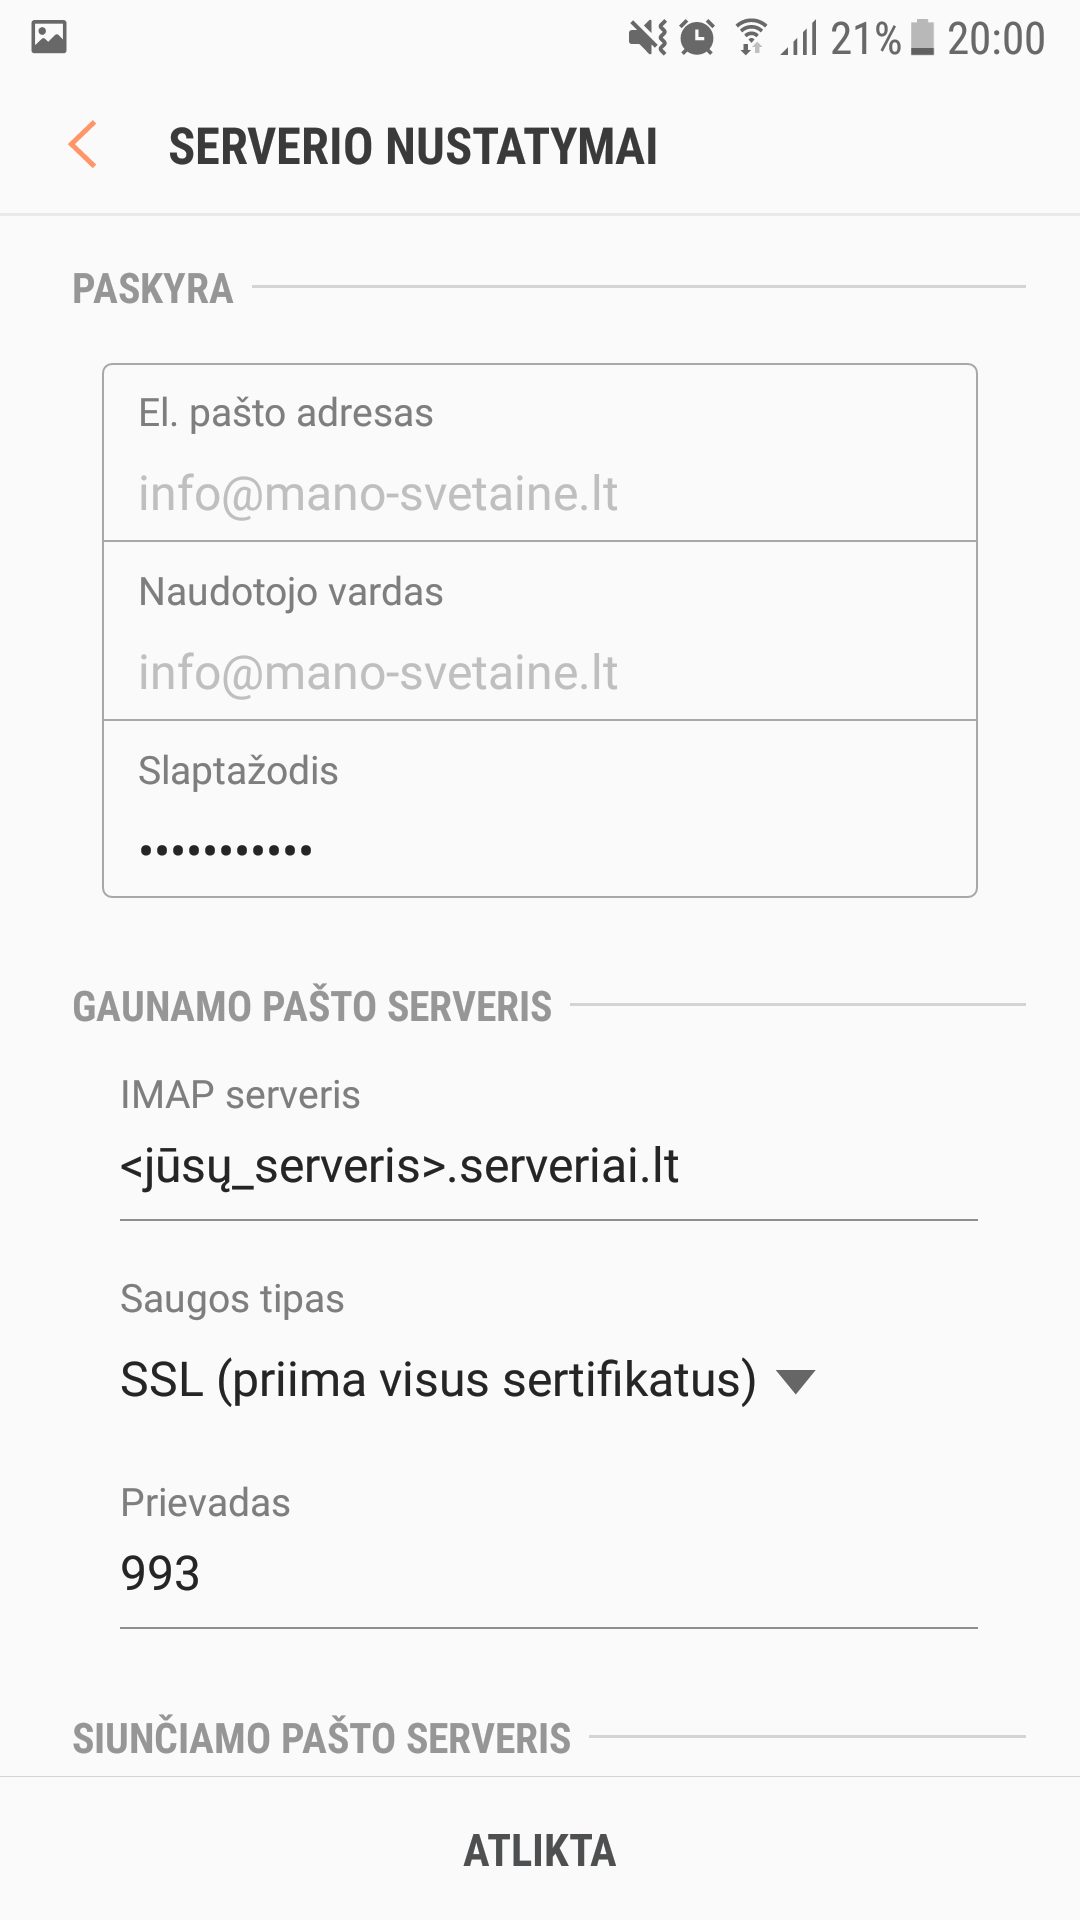Tap the SIUNČIAMO PAŠTO SERVERIS header
1080x1920 pixels.
pos(322,1738)
